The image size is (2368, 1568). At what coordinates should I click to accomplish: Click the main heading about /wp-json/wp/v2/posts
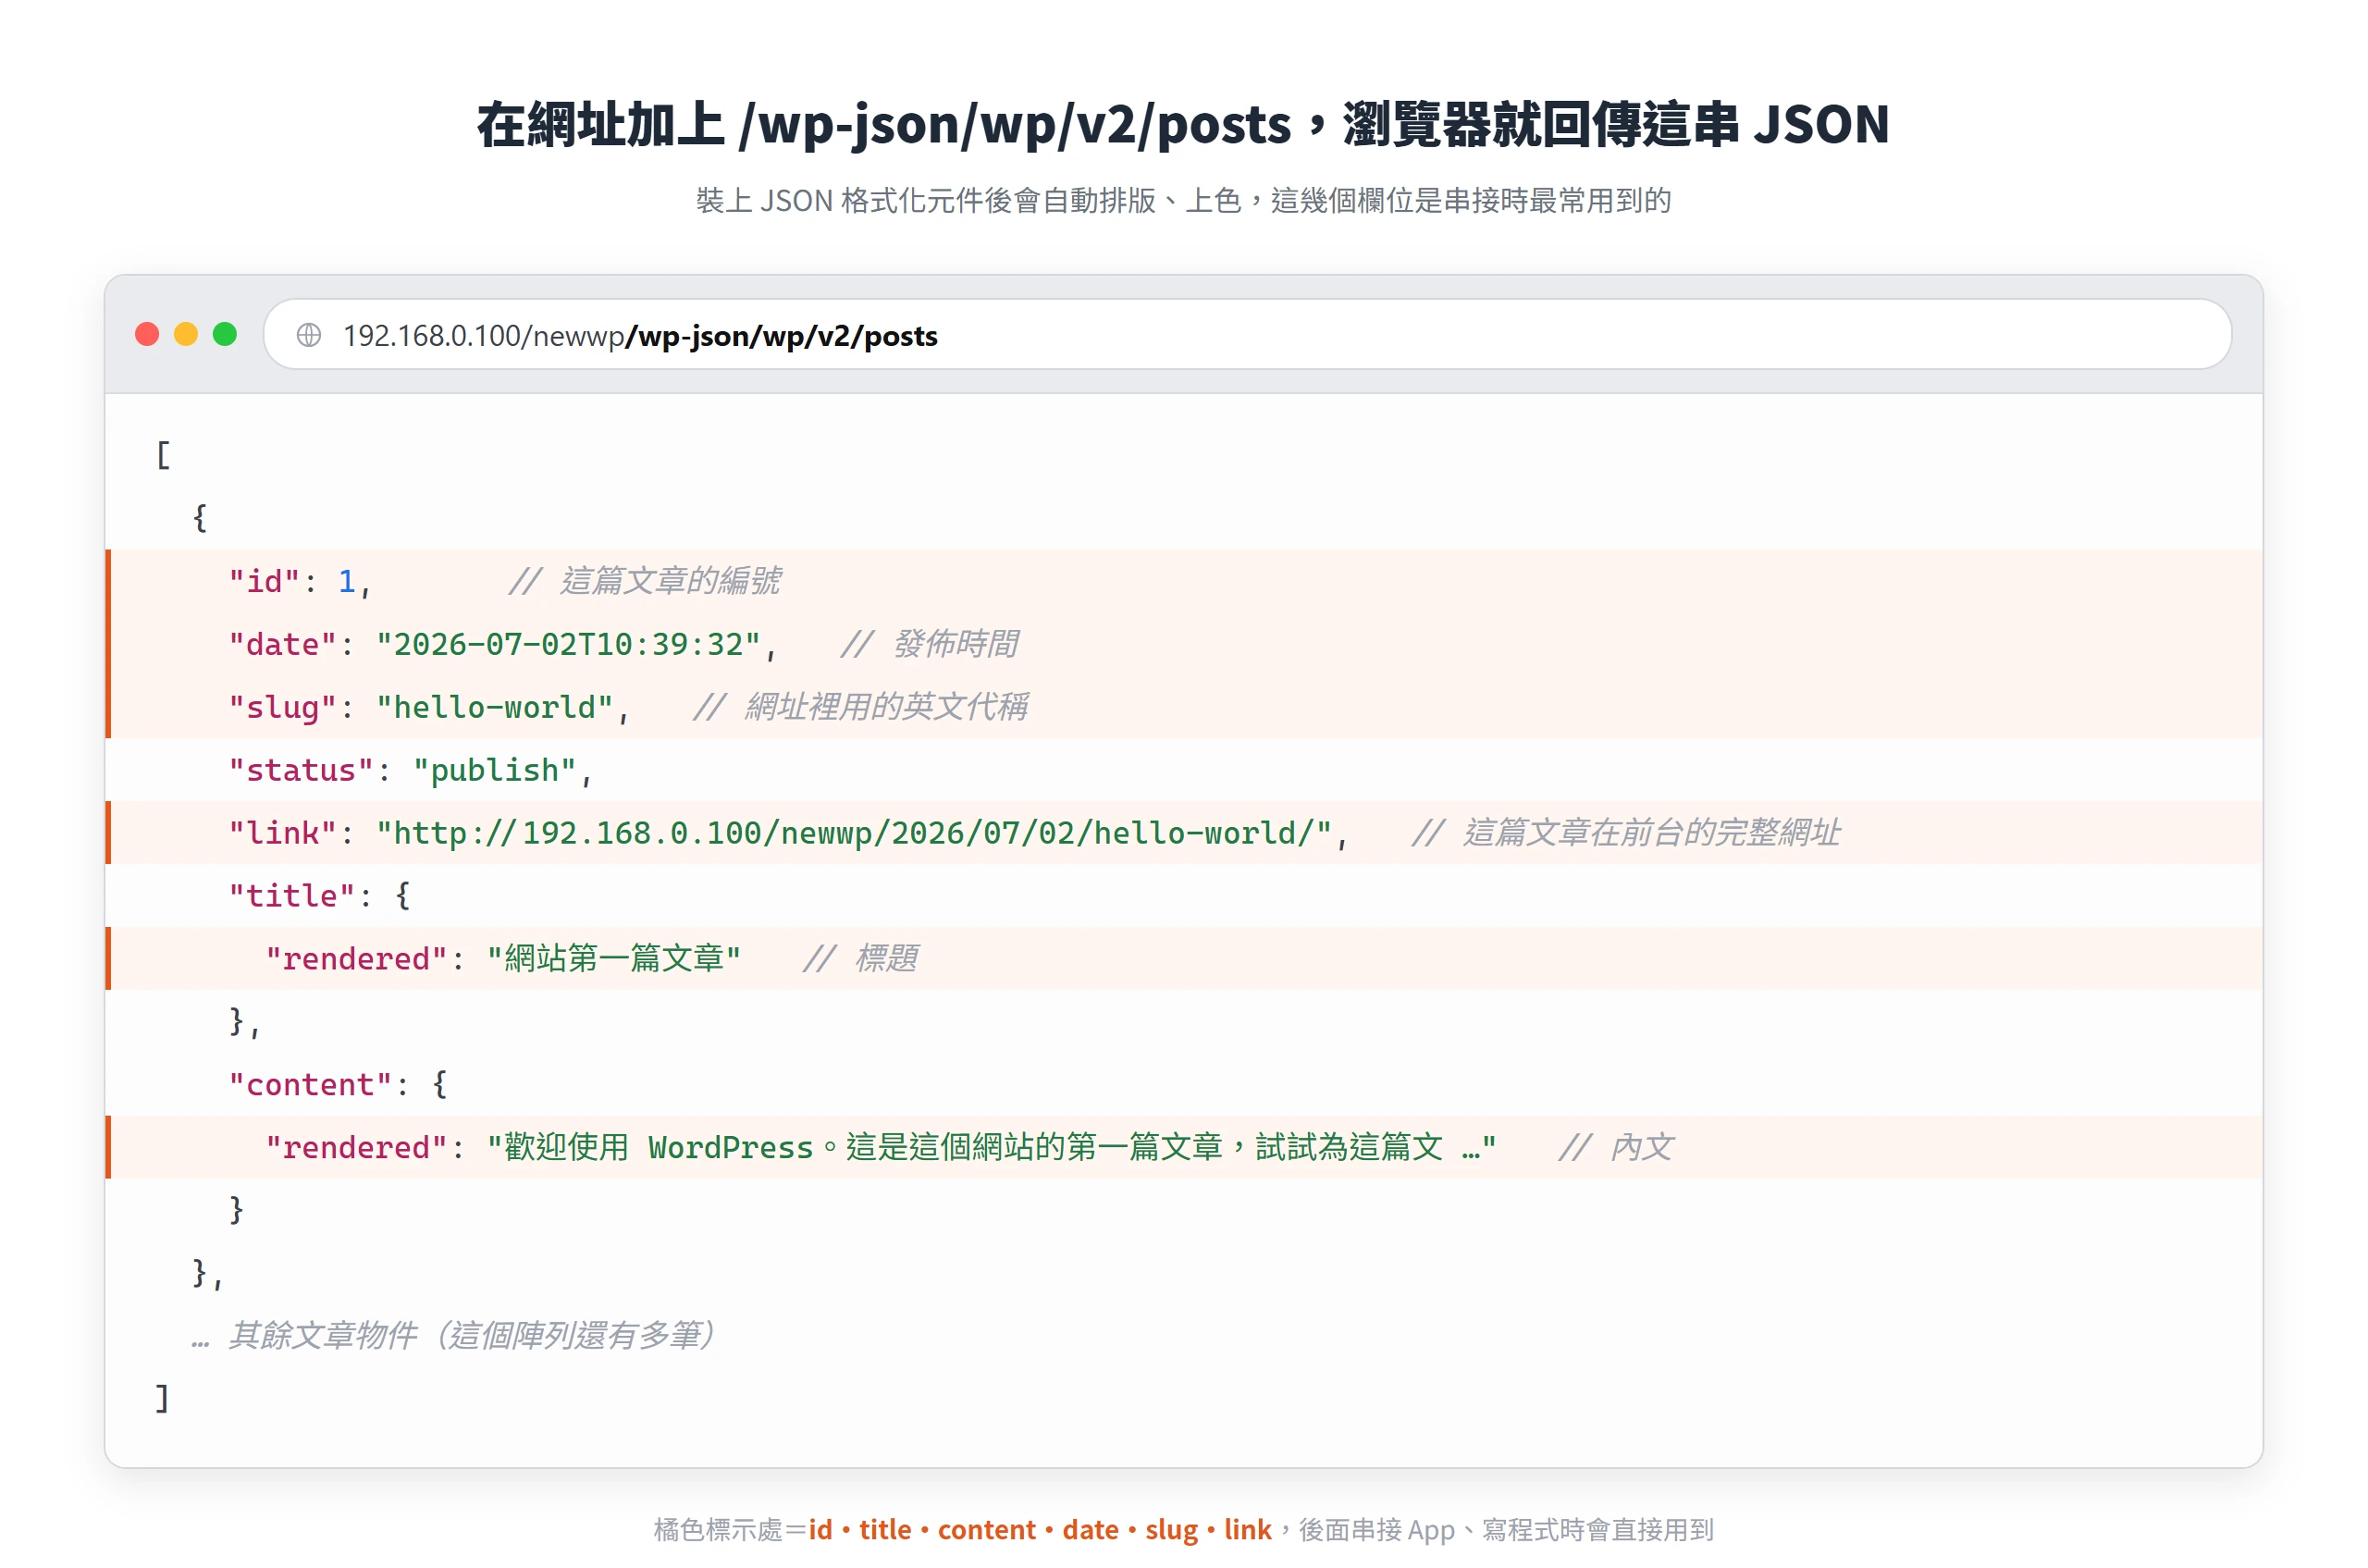1183,125
